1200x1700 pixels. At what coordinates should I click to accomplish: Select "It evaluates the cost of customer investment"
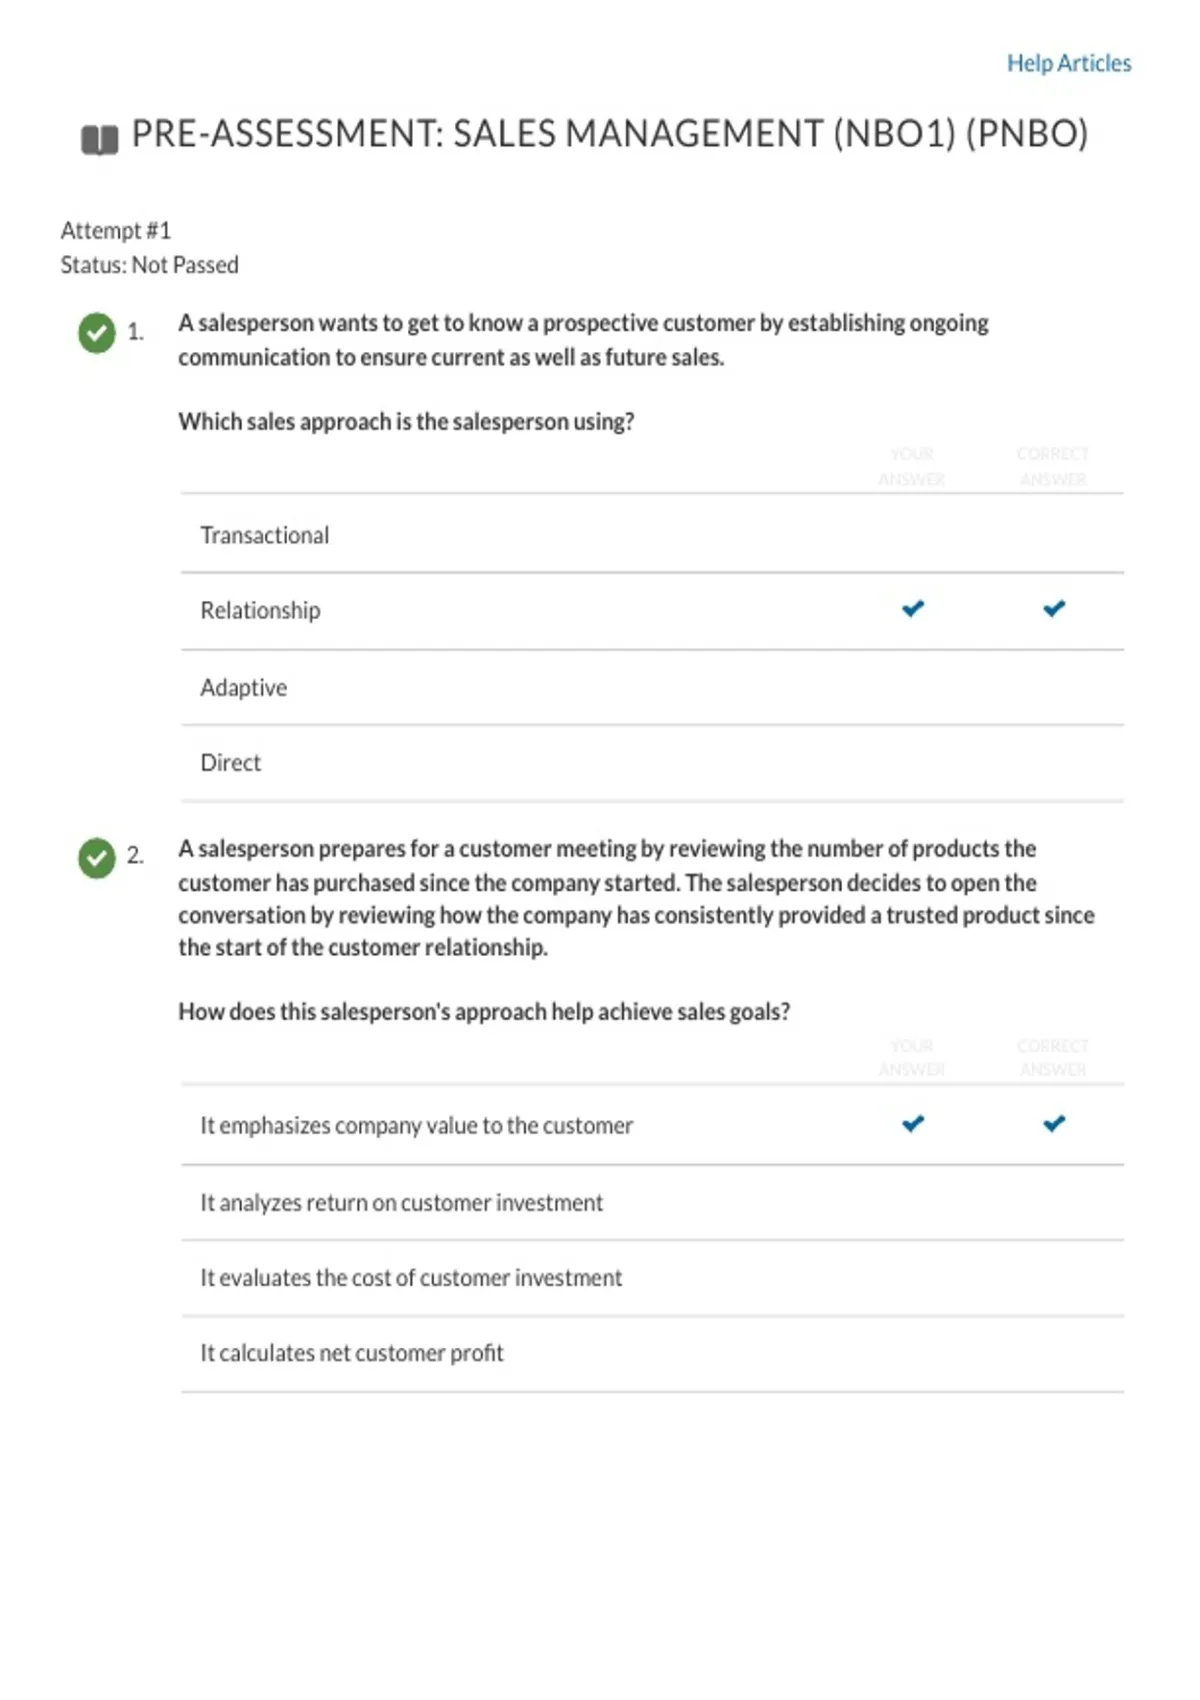410,1278
